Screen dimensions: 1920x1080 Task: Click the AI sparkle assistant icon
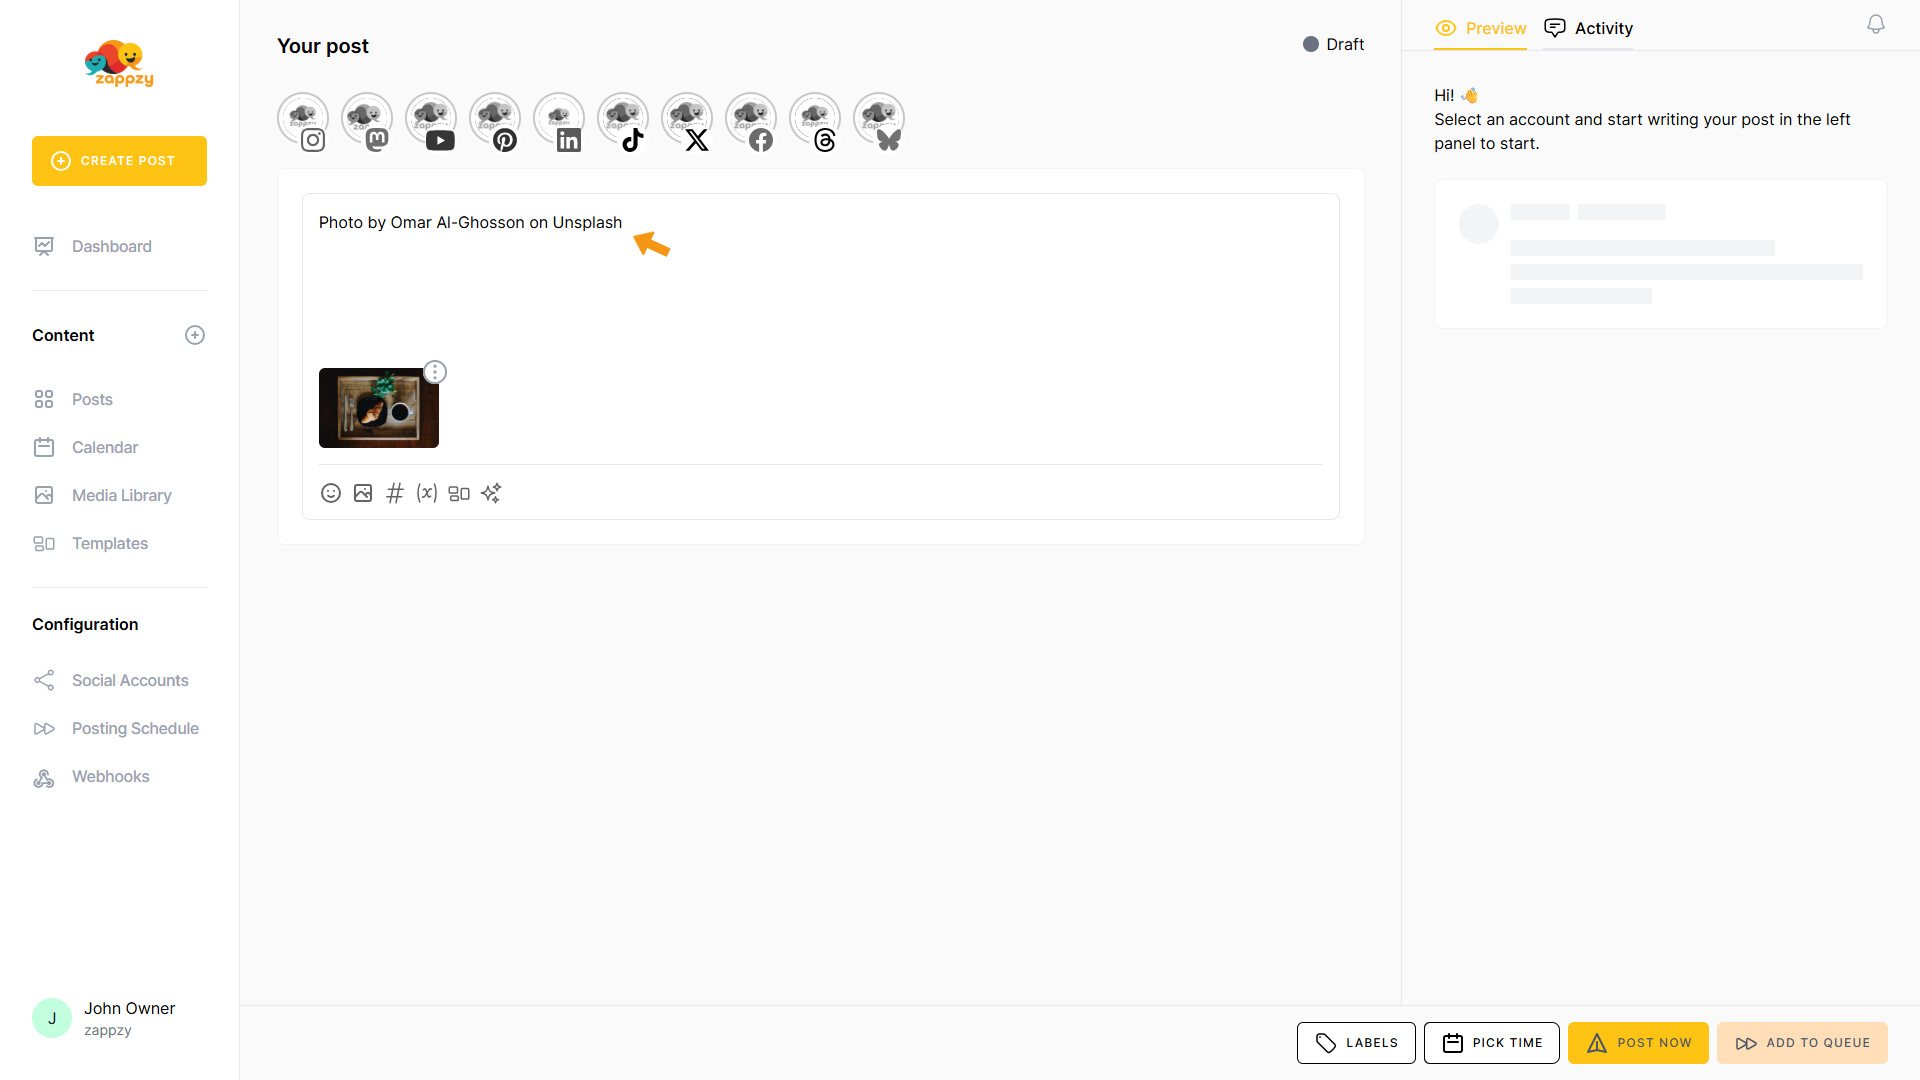tap(491, 493)
